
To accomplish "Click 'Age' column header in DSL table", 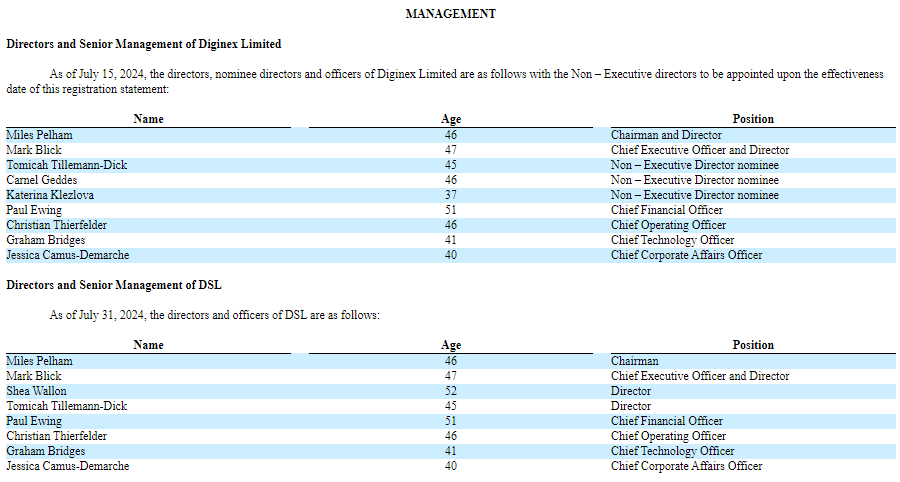I will (451, 345).
